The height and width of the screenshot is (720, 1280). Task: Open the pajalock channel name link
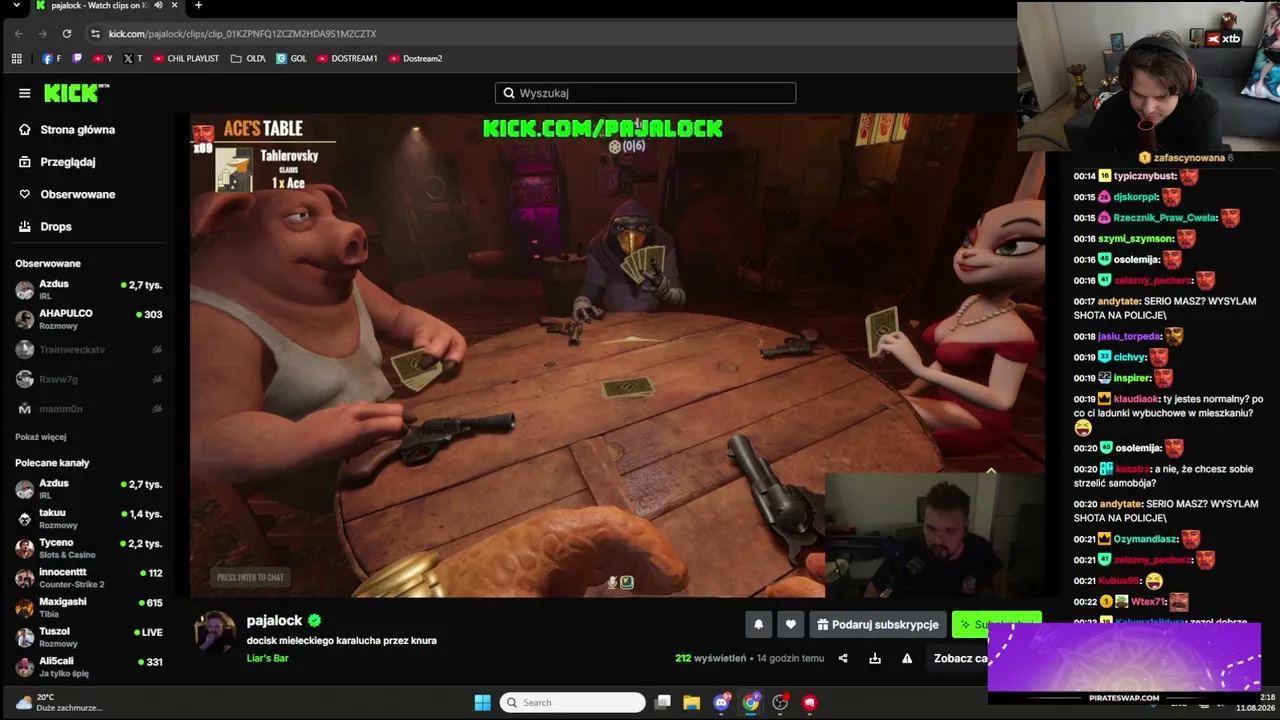[x=275, y=621]
